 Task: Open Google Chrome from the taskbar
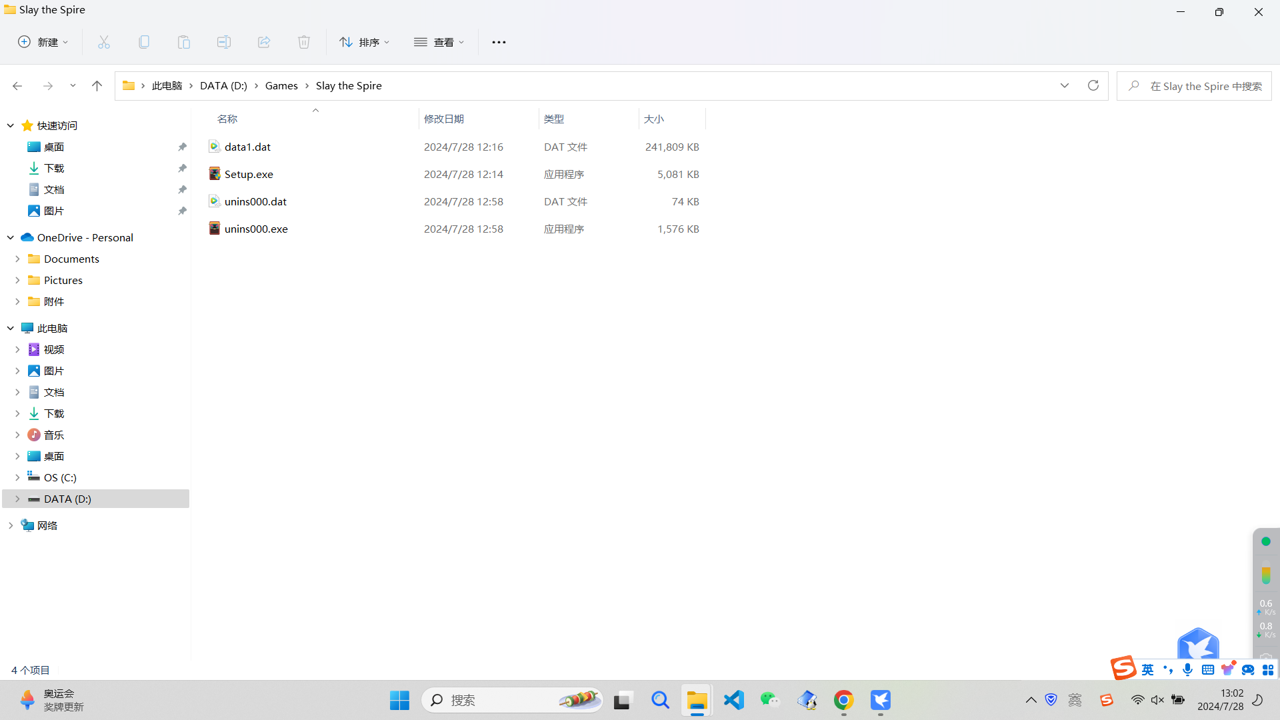point(843,700)
